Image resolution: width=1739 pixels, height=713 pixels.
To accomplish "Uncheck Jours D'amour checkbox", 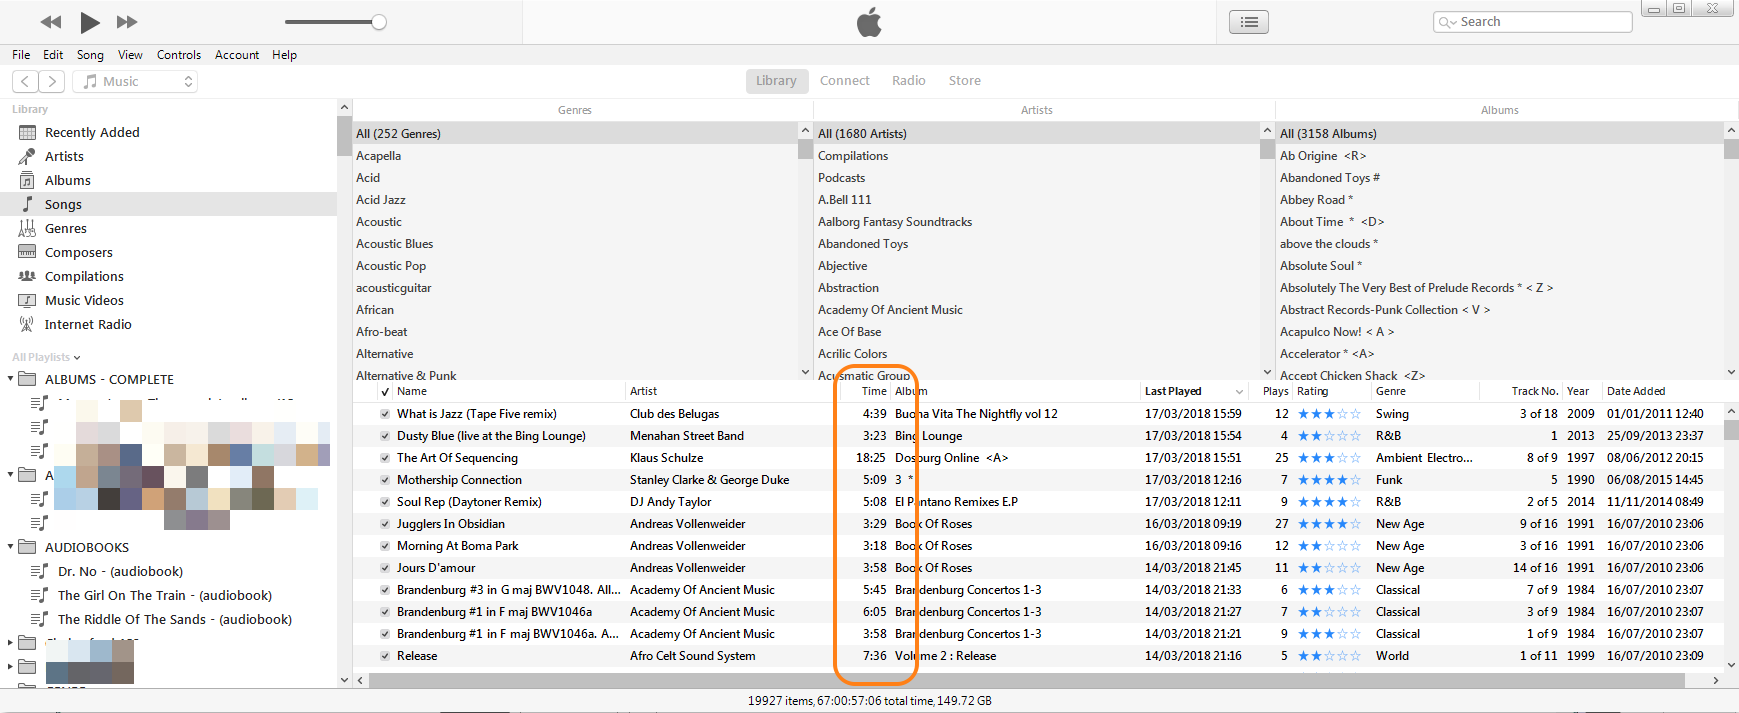I will pyautogui.click(x=385, y=568).
